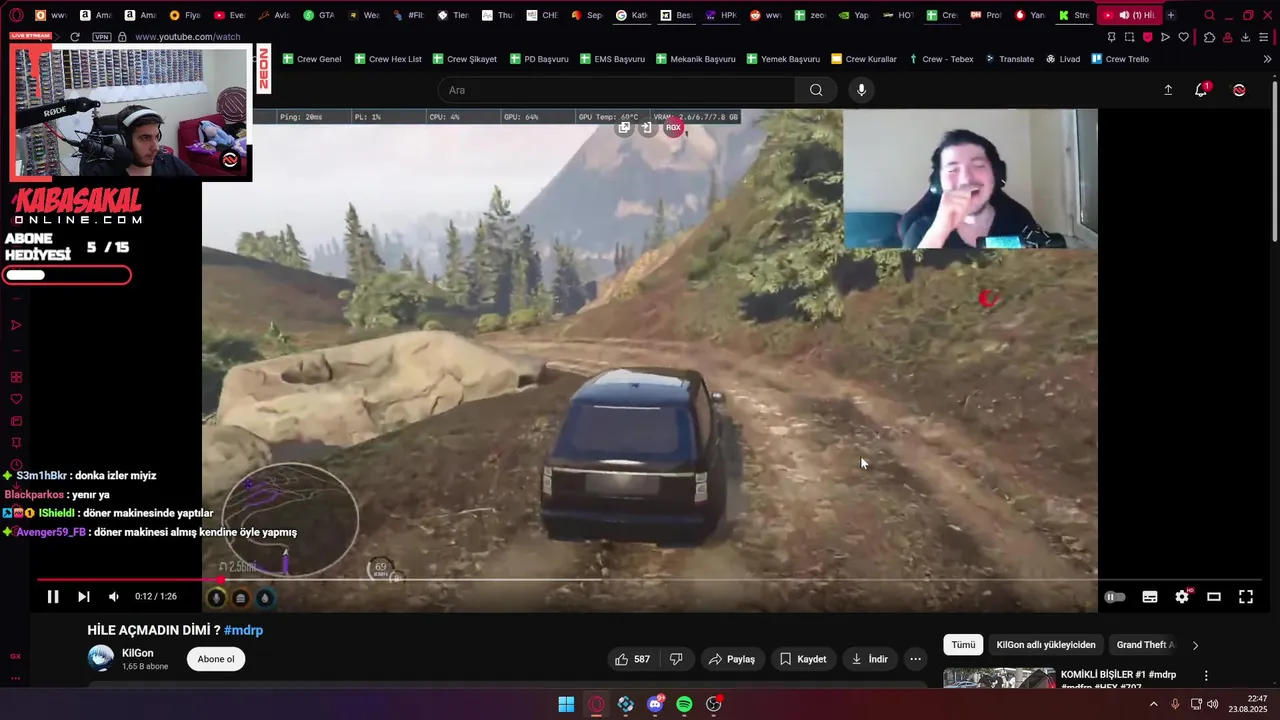The height and width of the screenshot is (720, 1280).
Task: Skip to the next video
Action: click(x=84, y=597)
